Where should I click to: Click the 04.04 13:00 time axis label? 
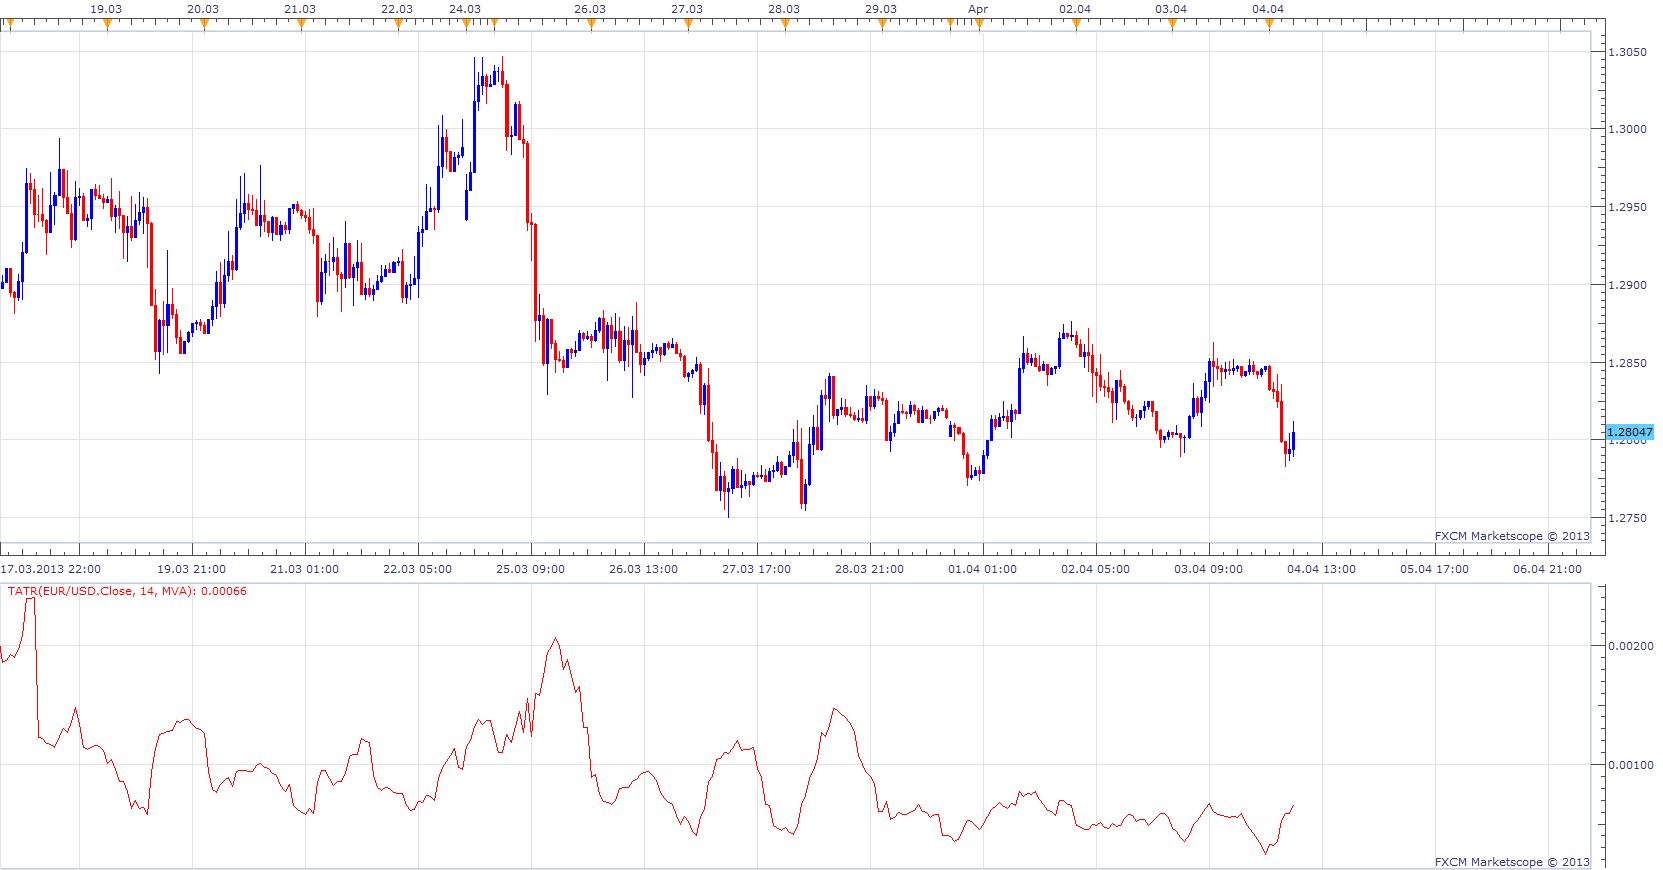point(1321,569)
